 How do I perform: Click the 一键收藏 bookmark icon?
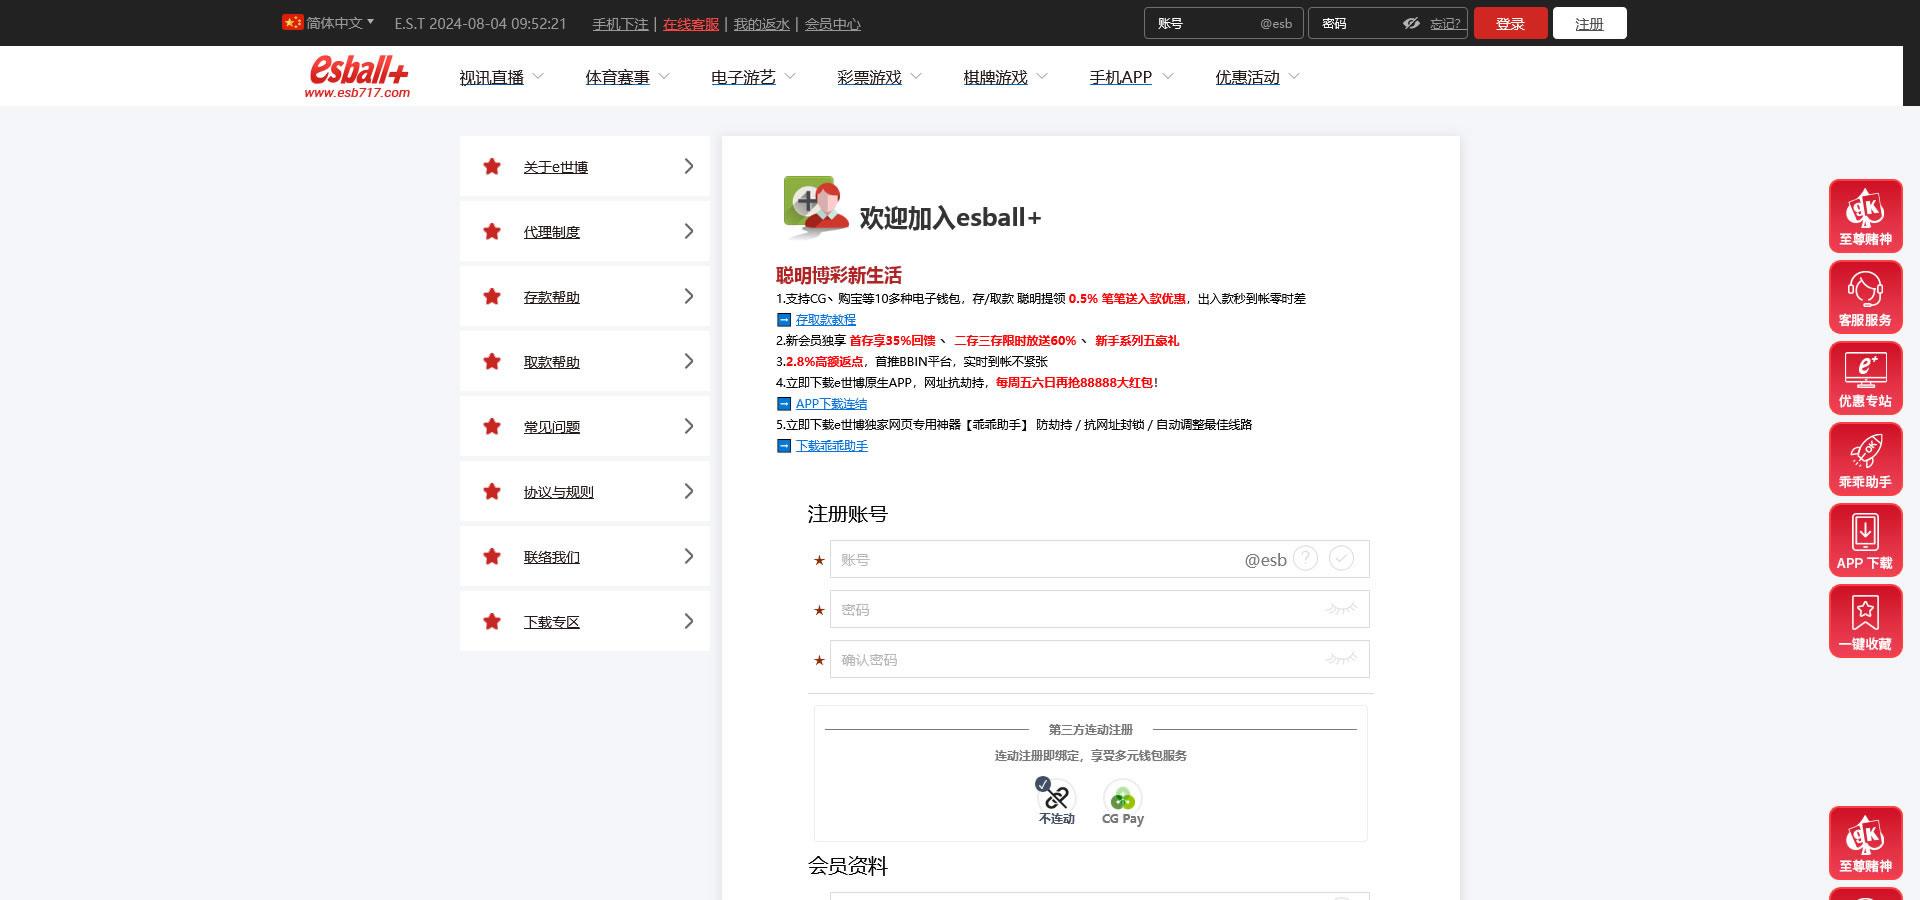1865,621
